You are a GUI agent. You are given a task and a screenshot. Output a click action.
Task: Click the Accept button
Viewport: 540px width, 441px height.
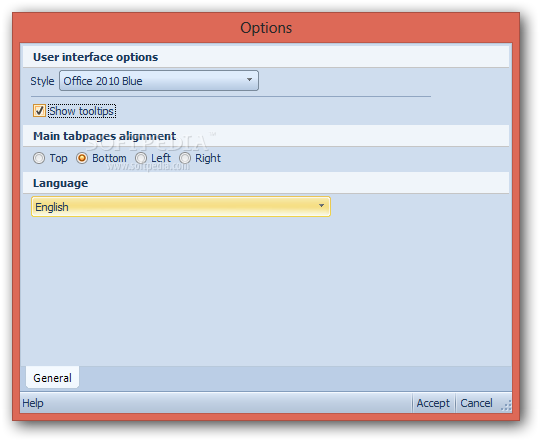click(433, 403)
